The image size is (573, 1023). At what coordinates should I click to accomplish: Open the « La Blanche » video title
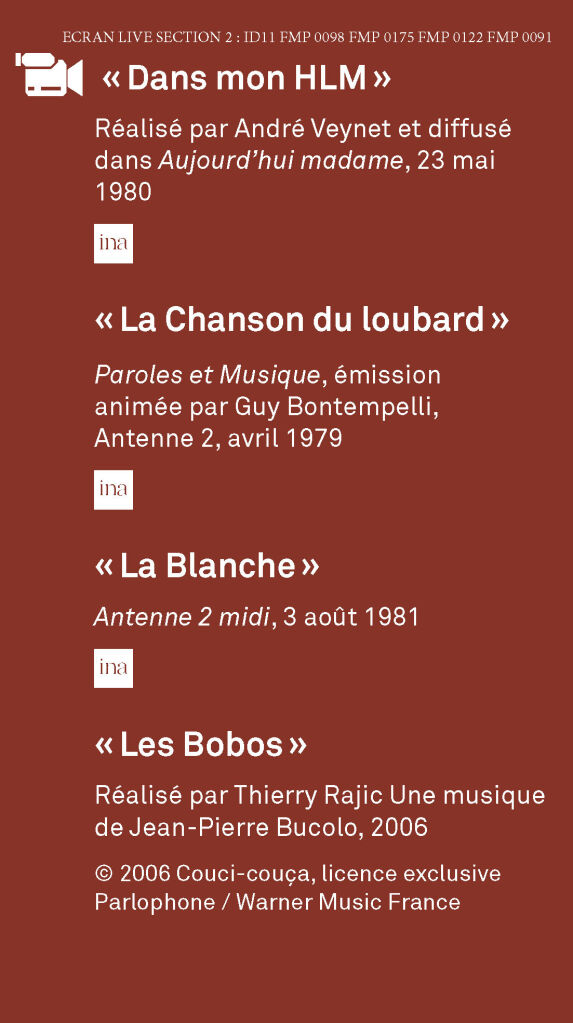click(207, 566)
